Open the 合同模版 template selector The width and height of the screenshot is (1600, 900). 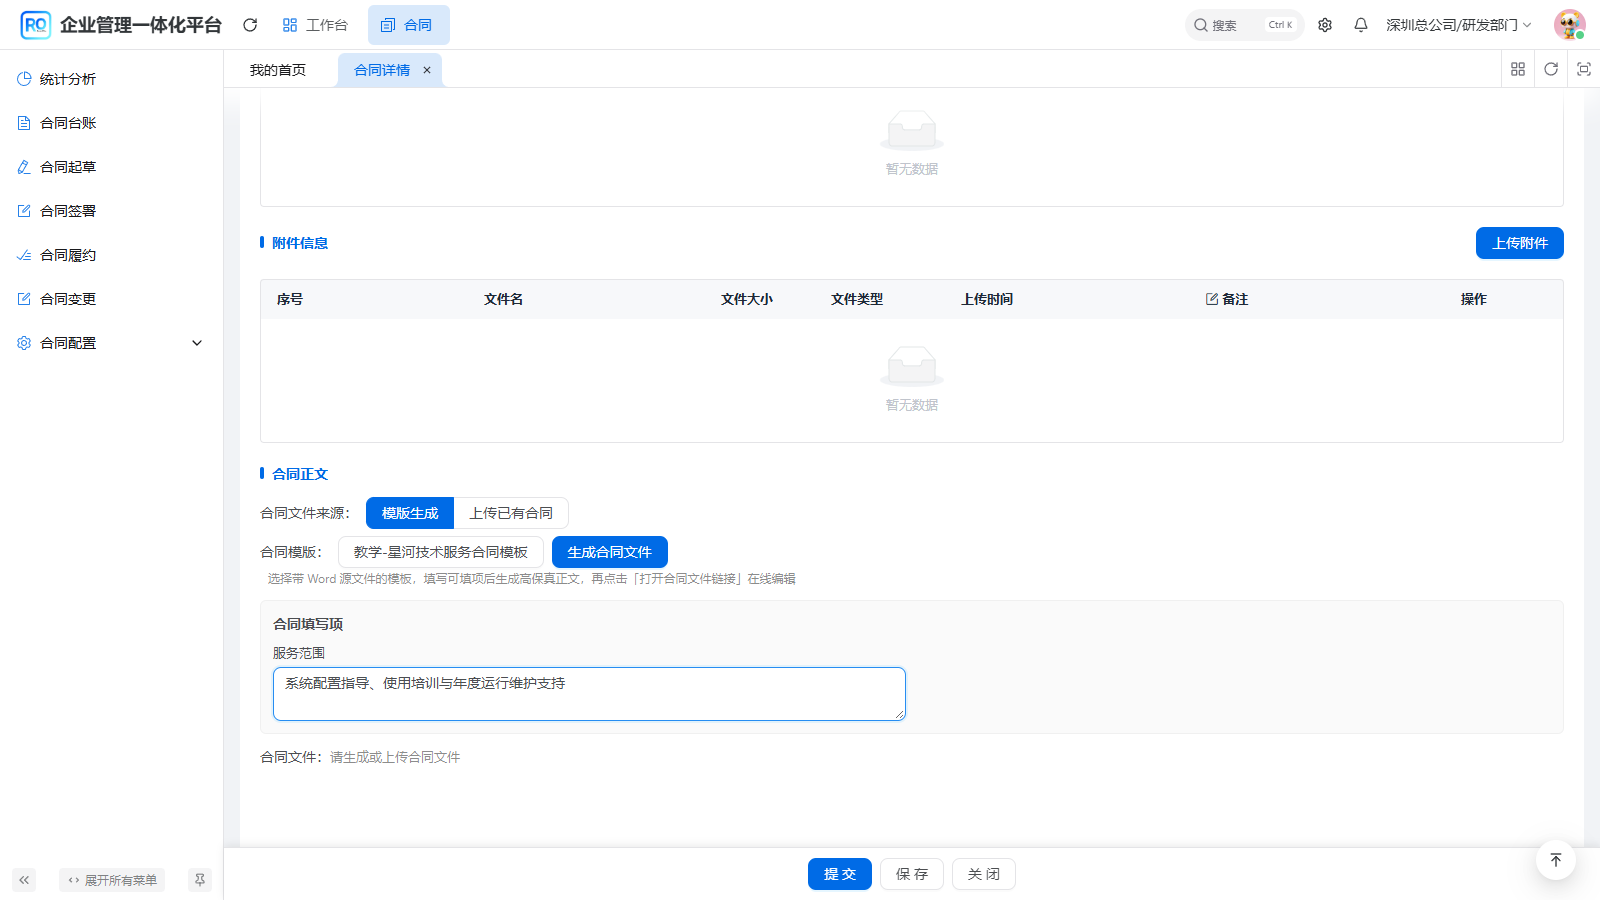point(441,552)
